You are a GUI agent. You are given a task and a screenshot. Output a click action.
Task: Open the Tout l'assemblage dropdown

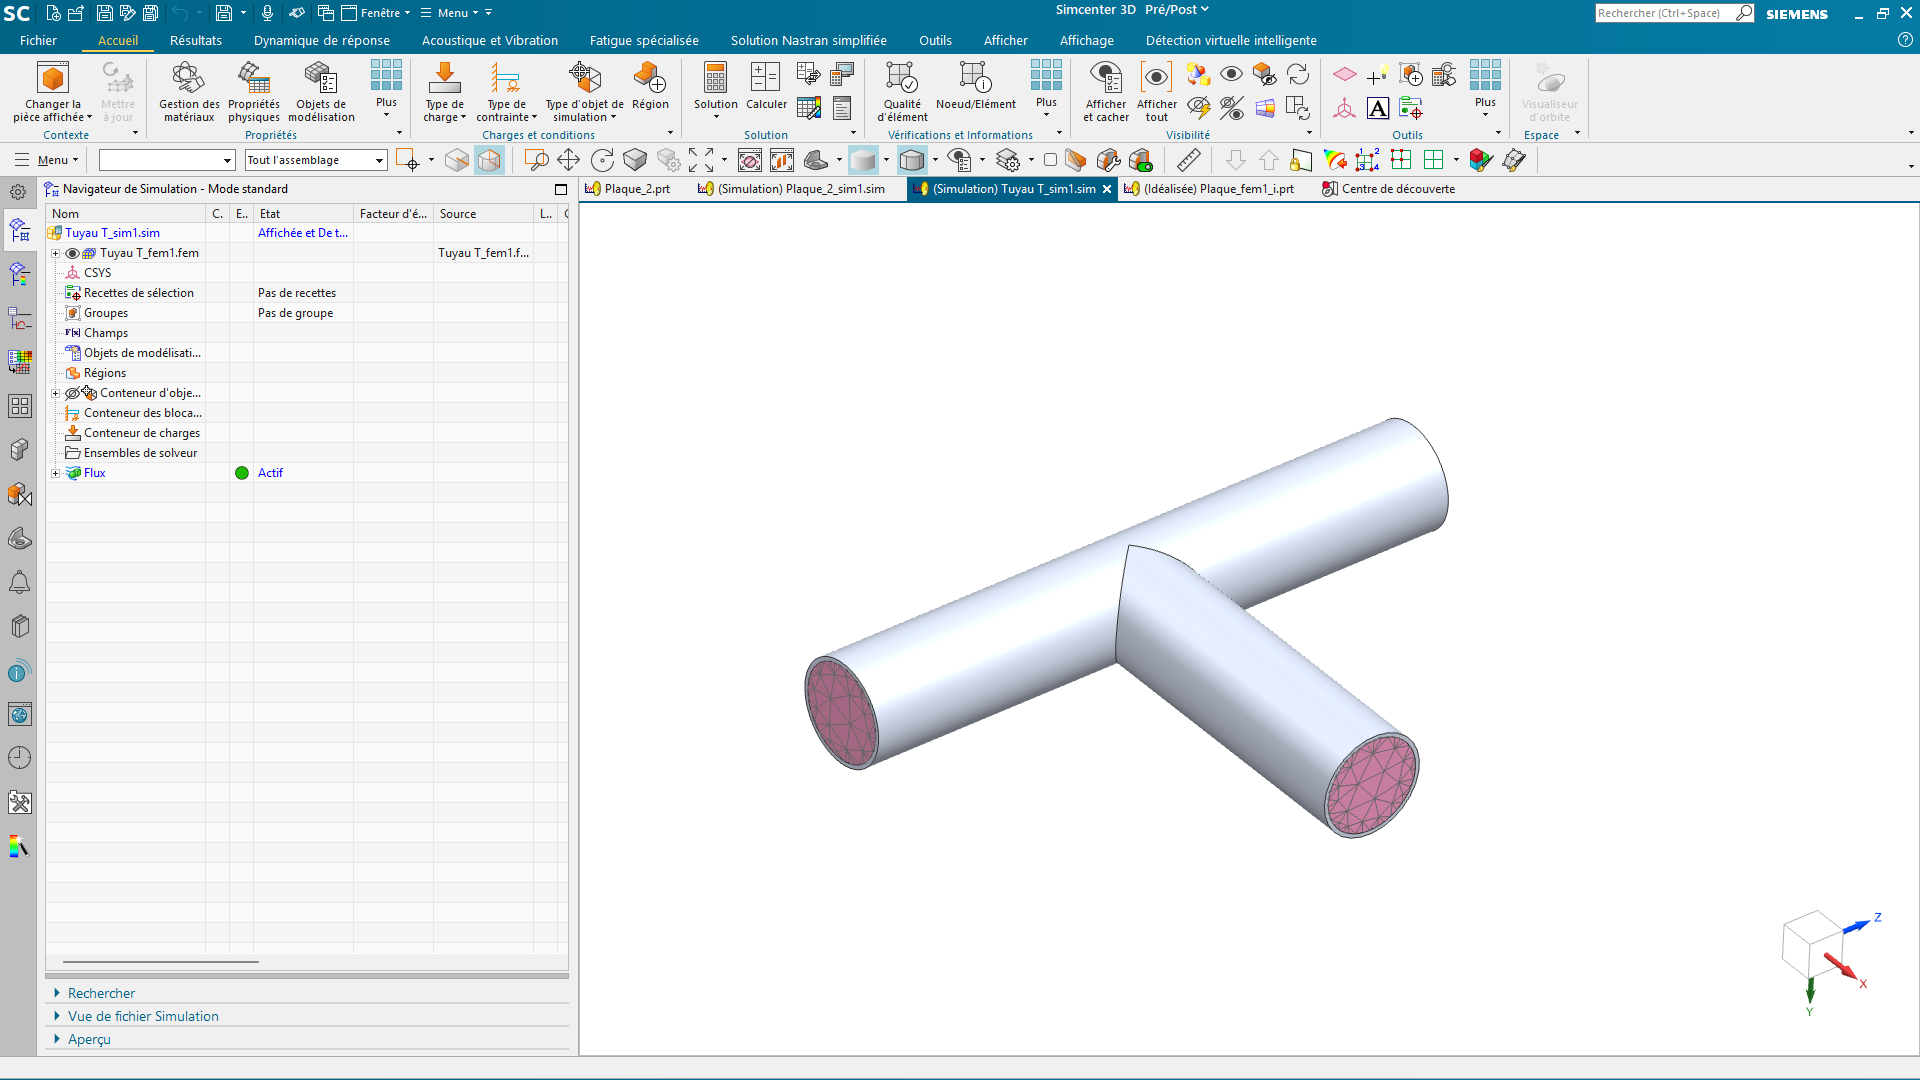(316, 160)
